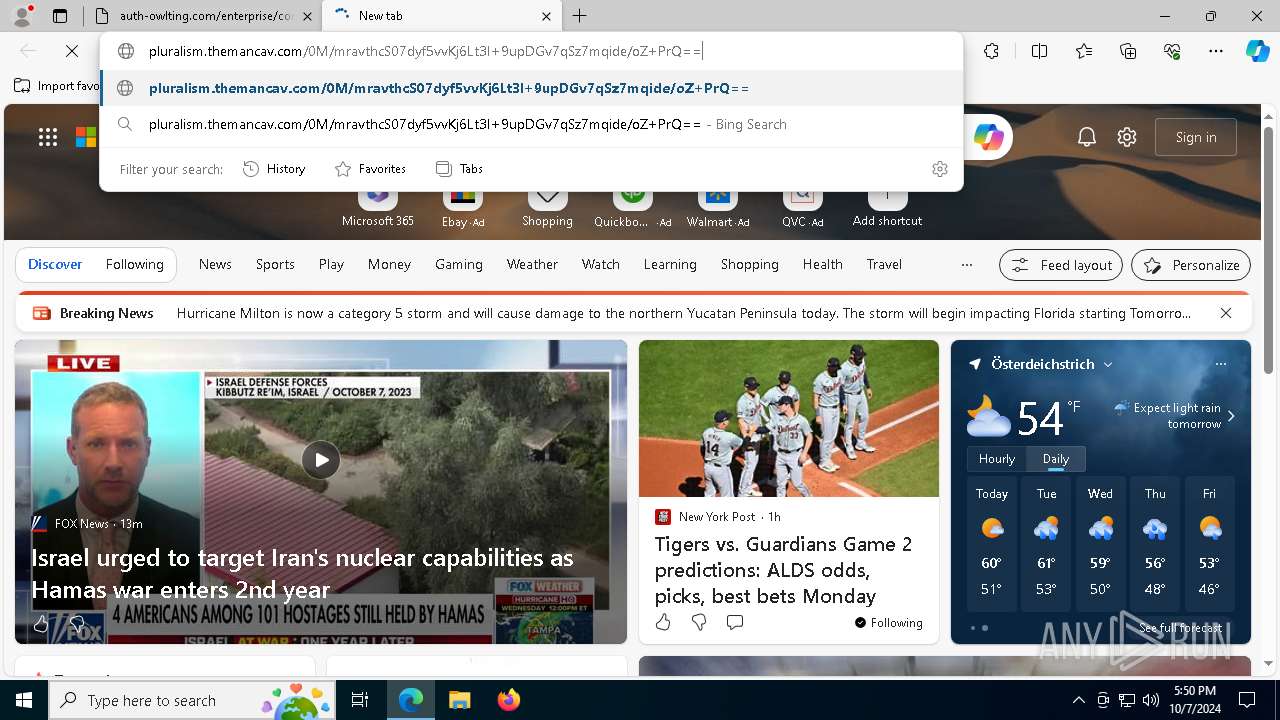
Task: Open Collections in the toolbar
Action: [1128, 51]
